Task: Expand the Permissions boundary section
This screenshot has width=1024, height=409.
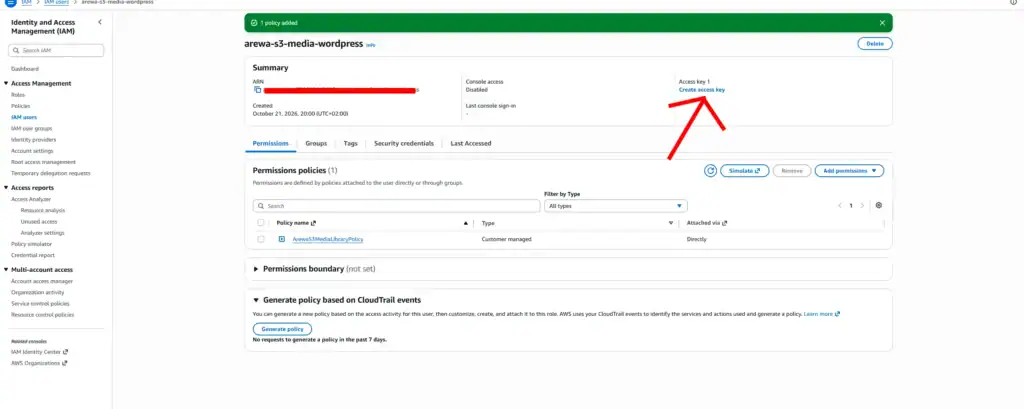Action: pyautogui.click(x=256, y=269)
